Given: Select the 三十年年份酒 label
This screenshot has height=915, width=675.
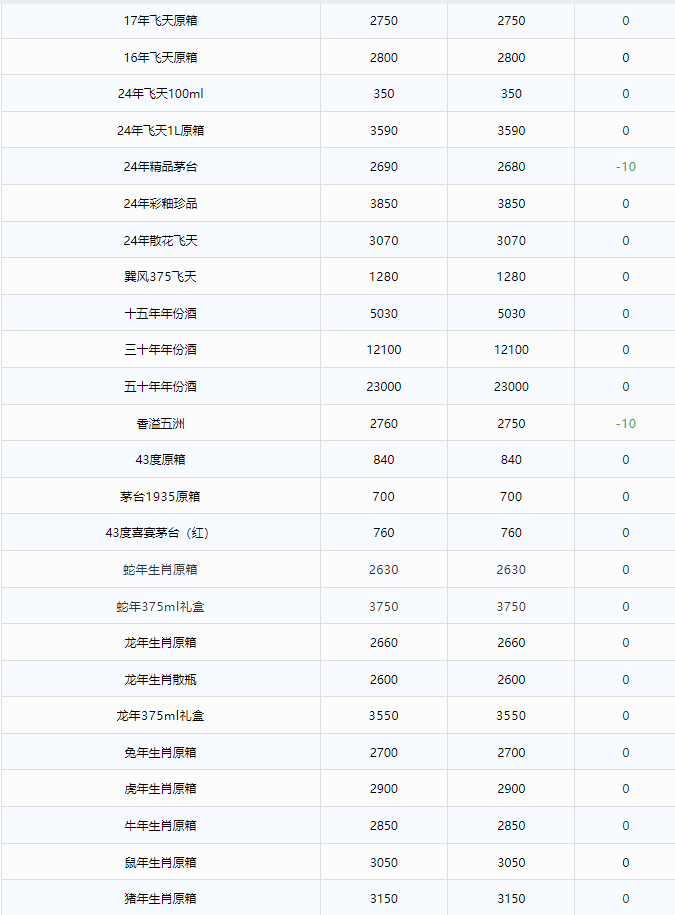Looking at the screenshot, I should coord(160,349).
